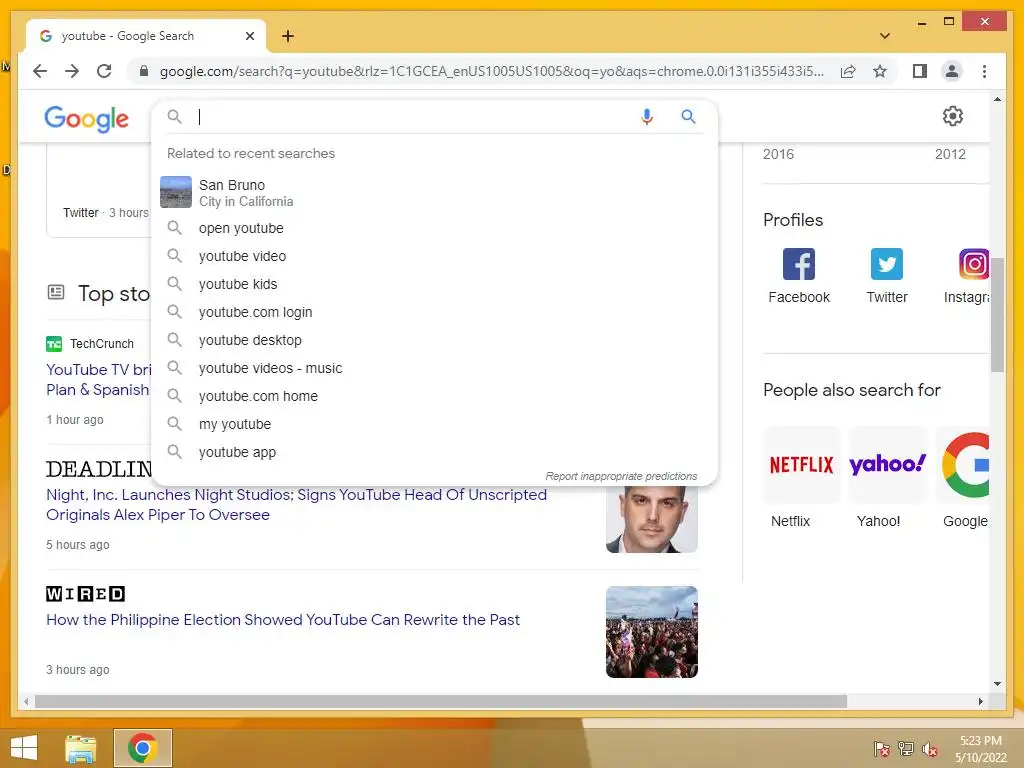This screenshot has width=1024, height=768.
Task: Choose 'youtube app' suggestion
Action: tap(434, 453)
